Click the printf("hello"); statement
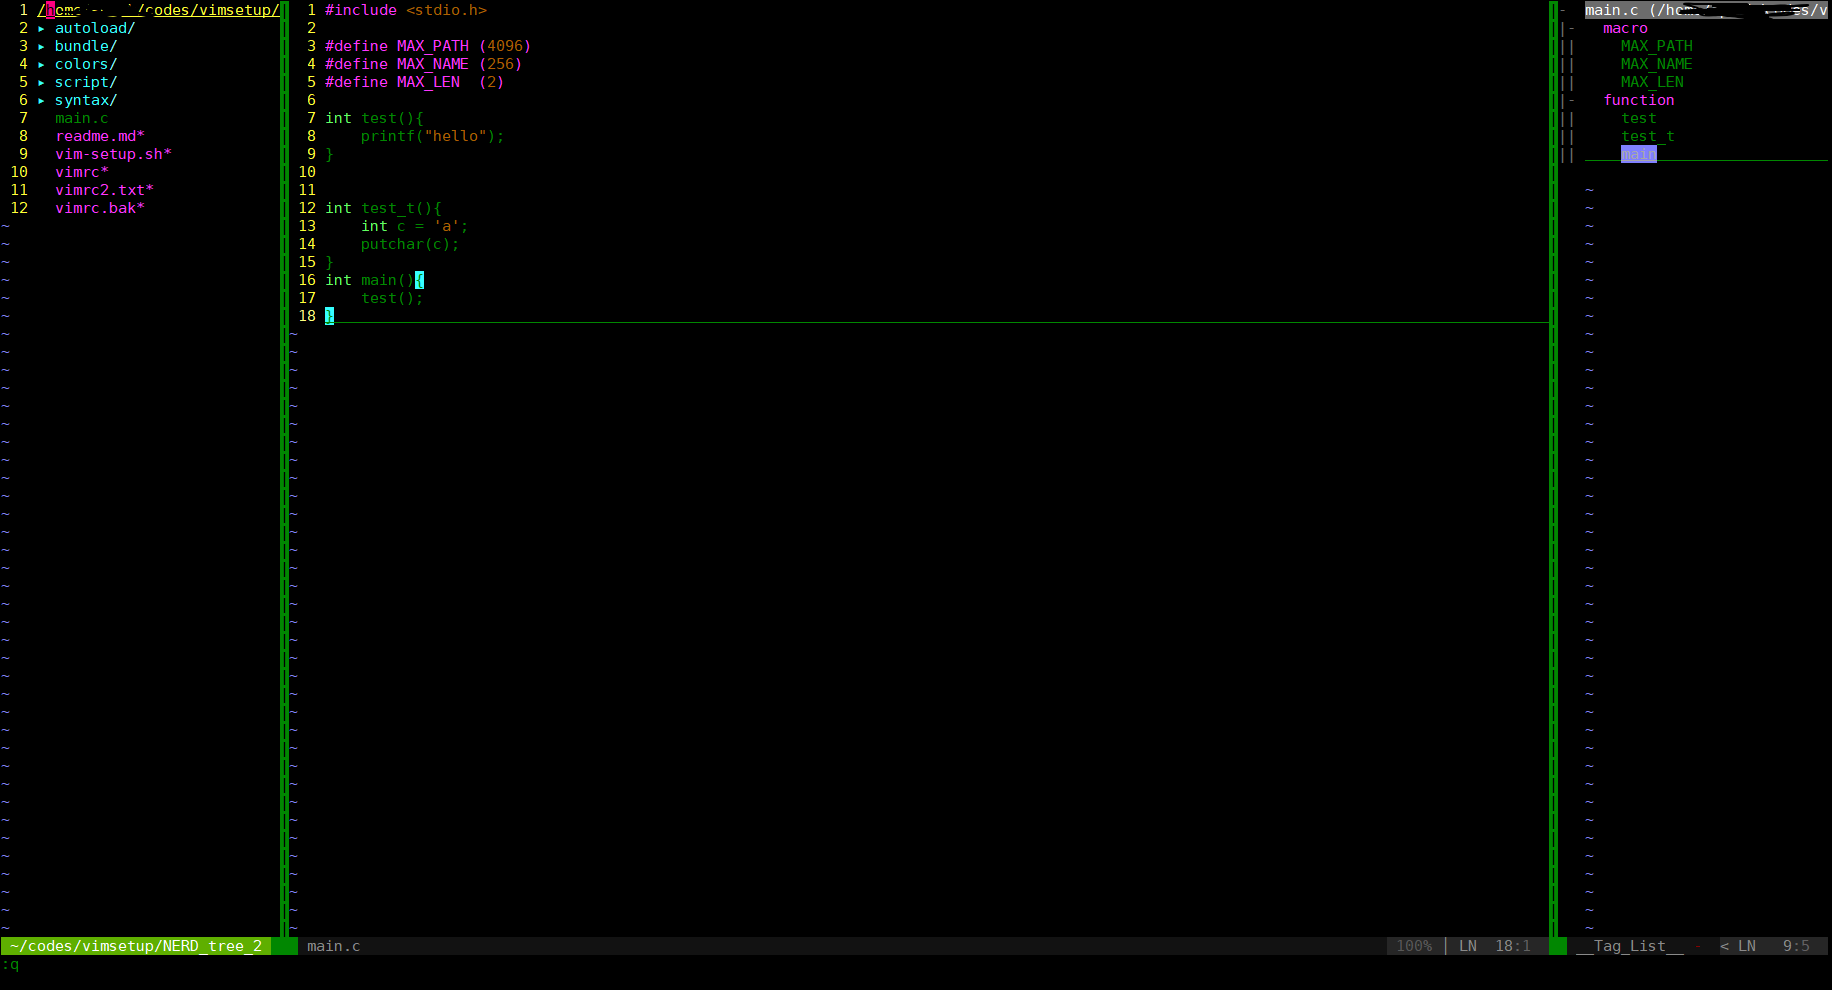1832x990 pixels. tap(433, 136)
